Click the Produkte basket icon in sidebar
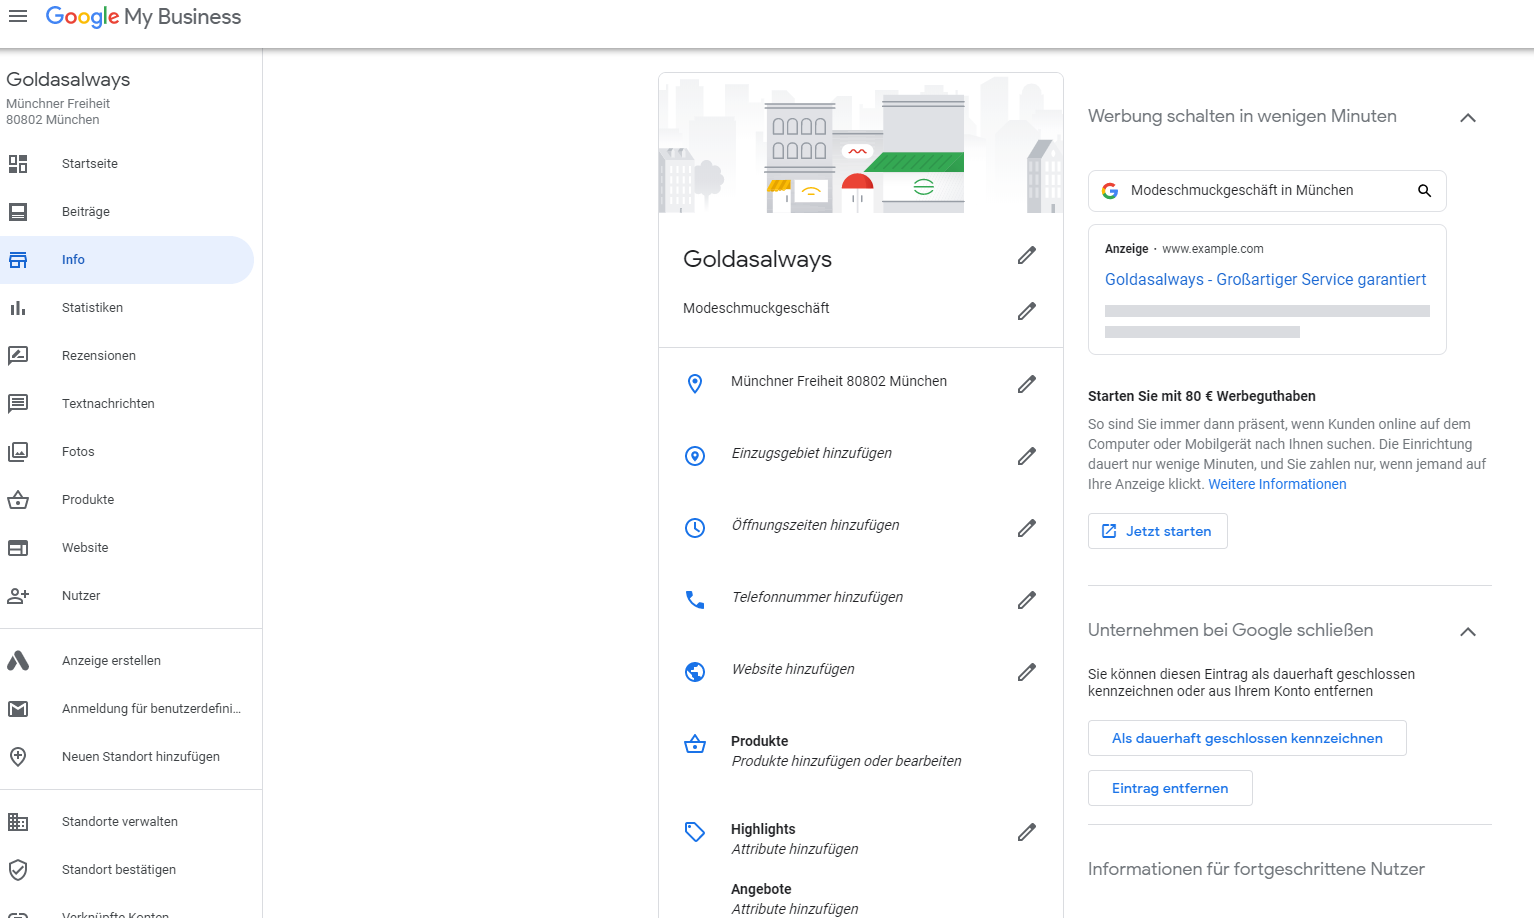This screenshot has height=918, width=1534. coord(18,500)
